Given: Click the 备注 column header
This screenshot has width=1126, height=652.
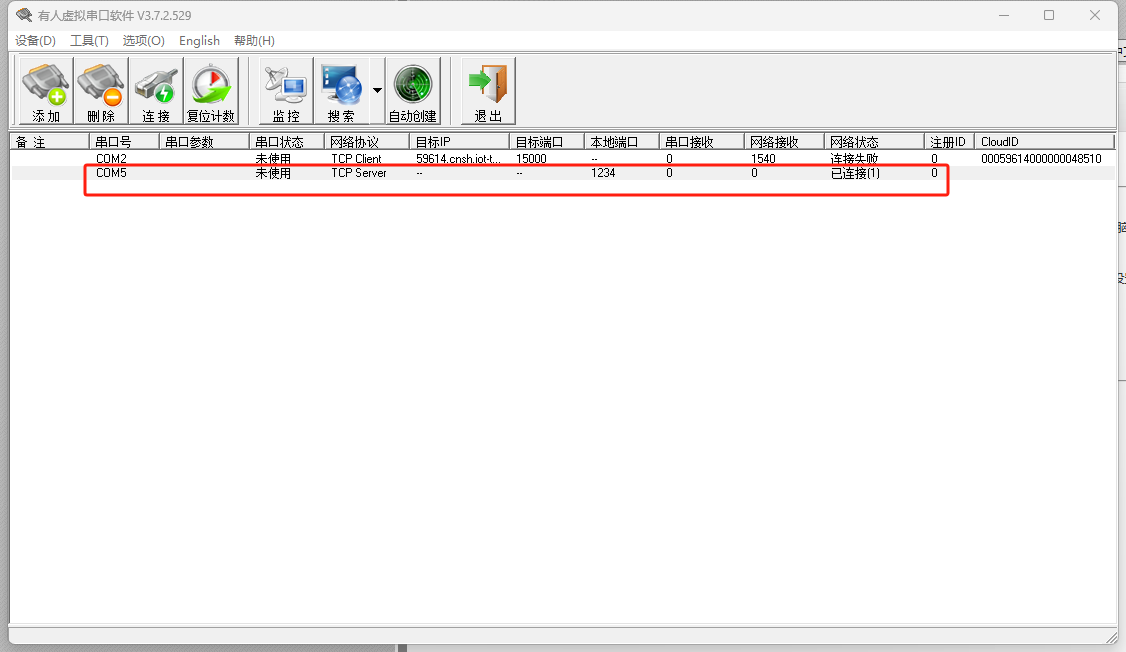Looking at the screenshot, I should (50, 142).
